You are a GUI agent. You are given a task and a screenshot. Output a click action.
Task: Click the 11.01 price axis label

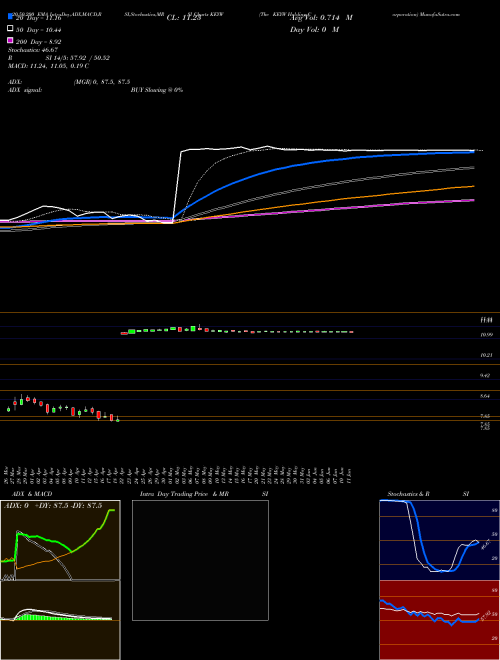[487, 321]
